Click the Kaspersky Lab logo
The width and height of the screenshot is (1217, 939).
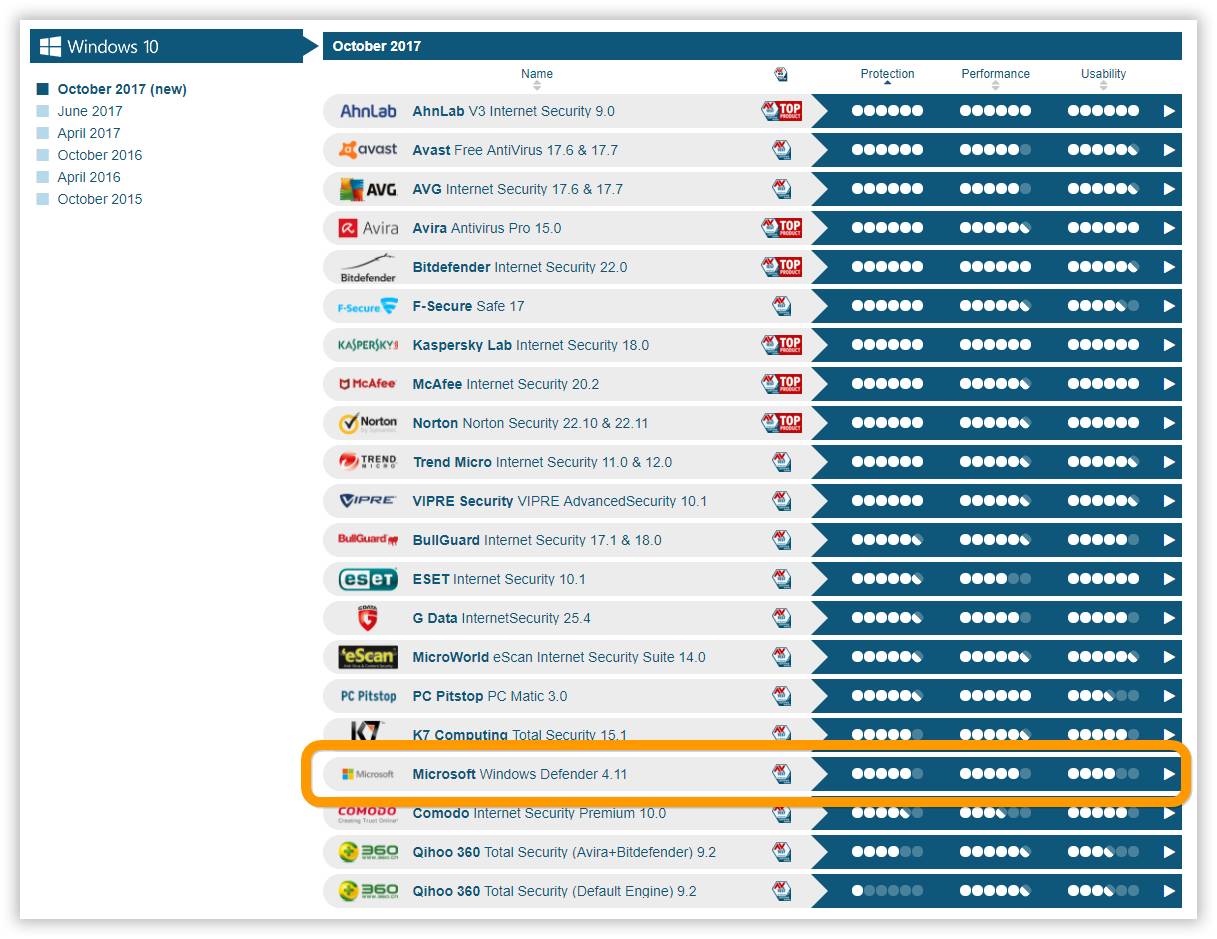[x=368, y=345]
